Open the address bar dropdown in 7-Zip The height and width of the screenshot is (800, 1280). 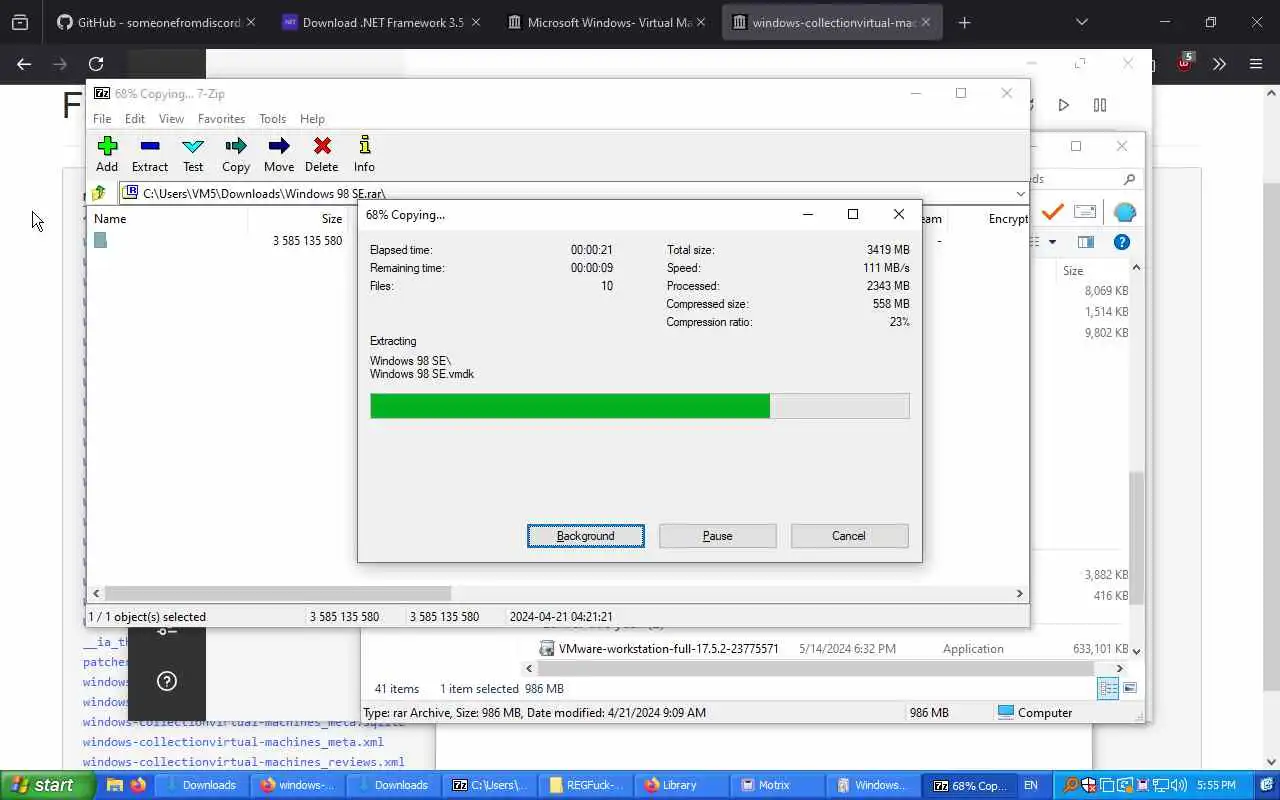click(1020, 194)
